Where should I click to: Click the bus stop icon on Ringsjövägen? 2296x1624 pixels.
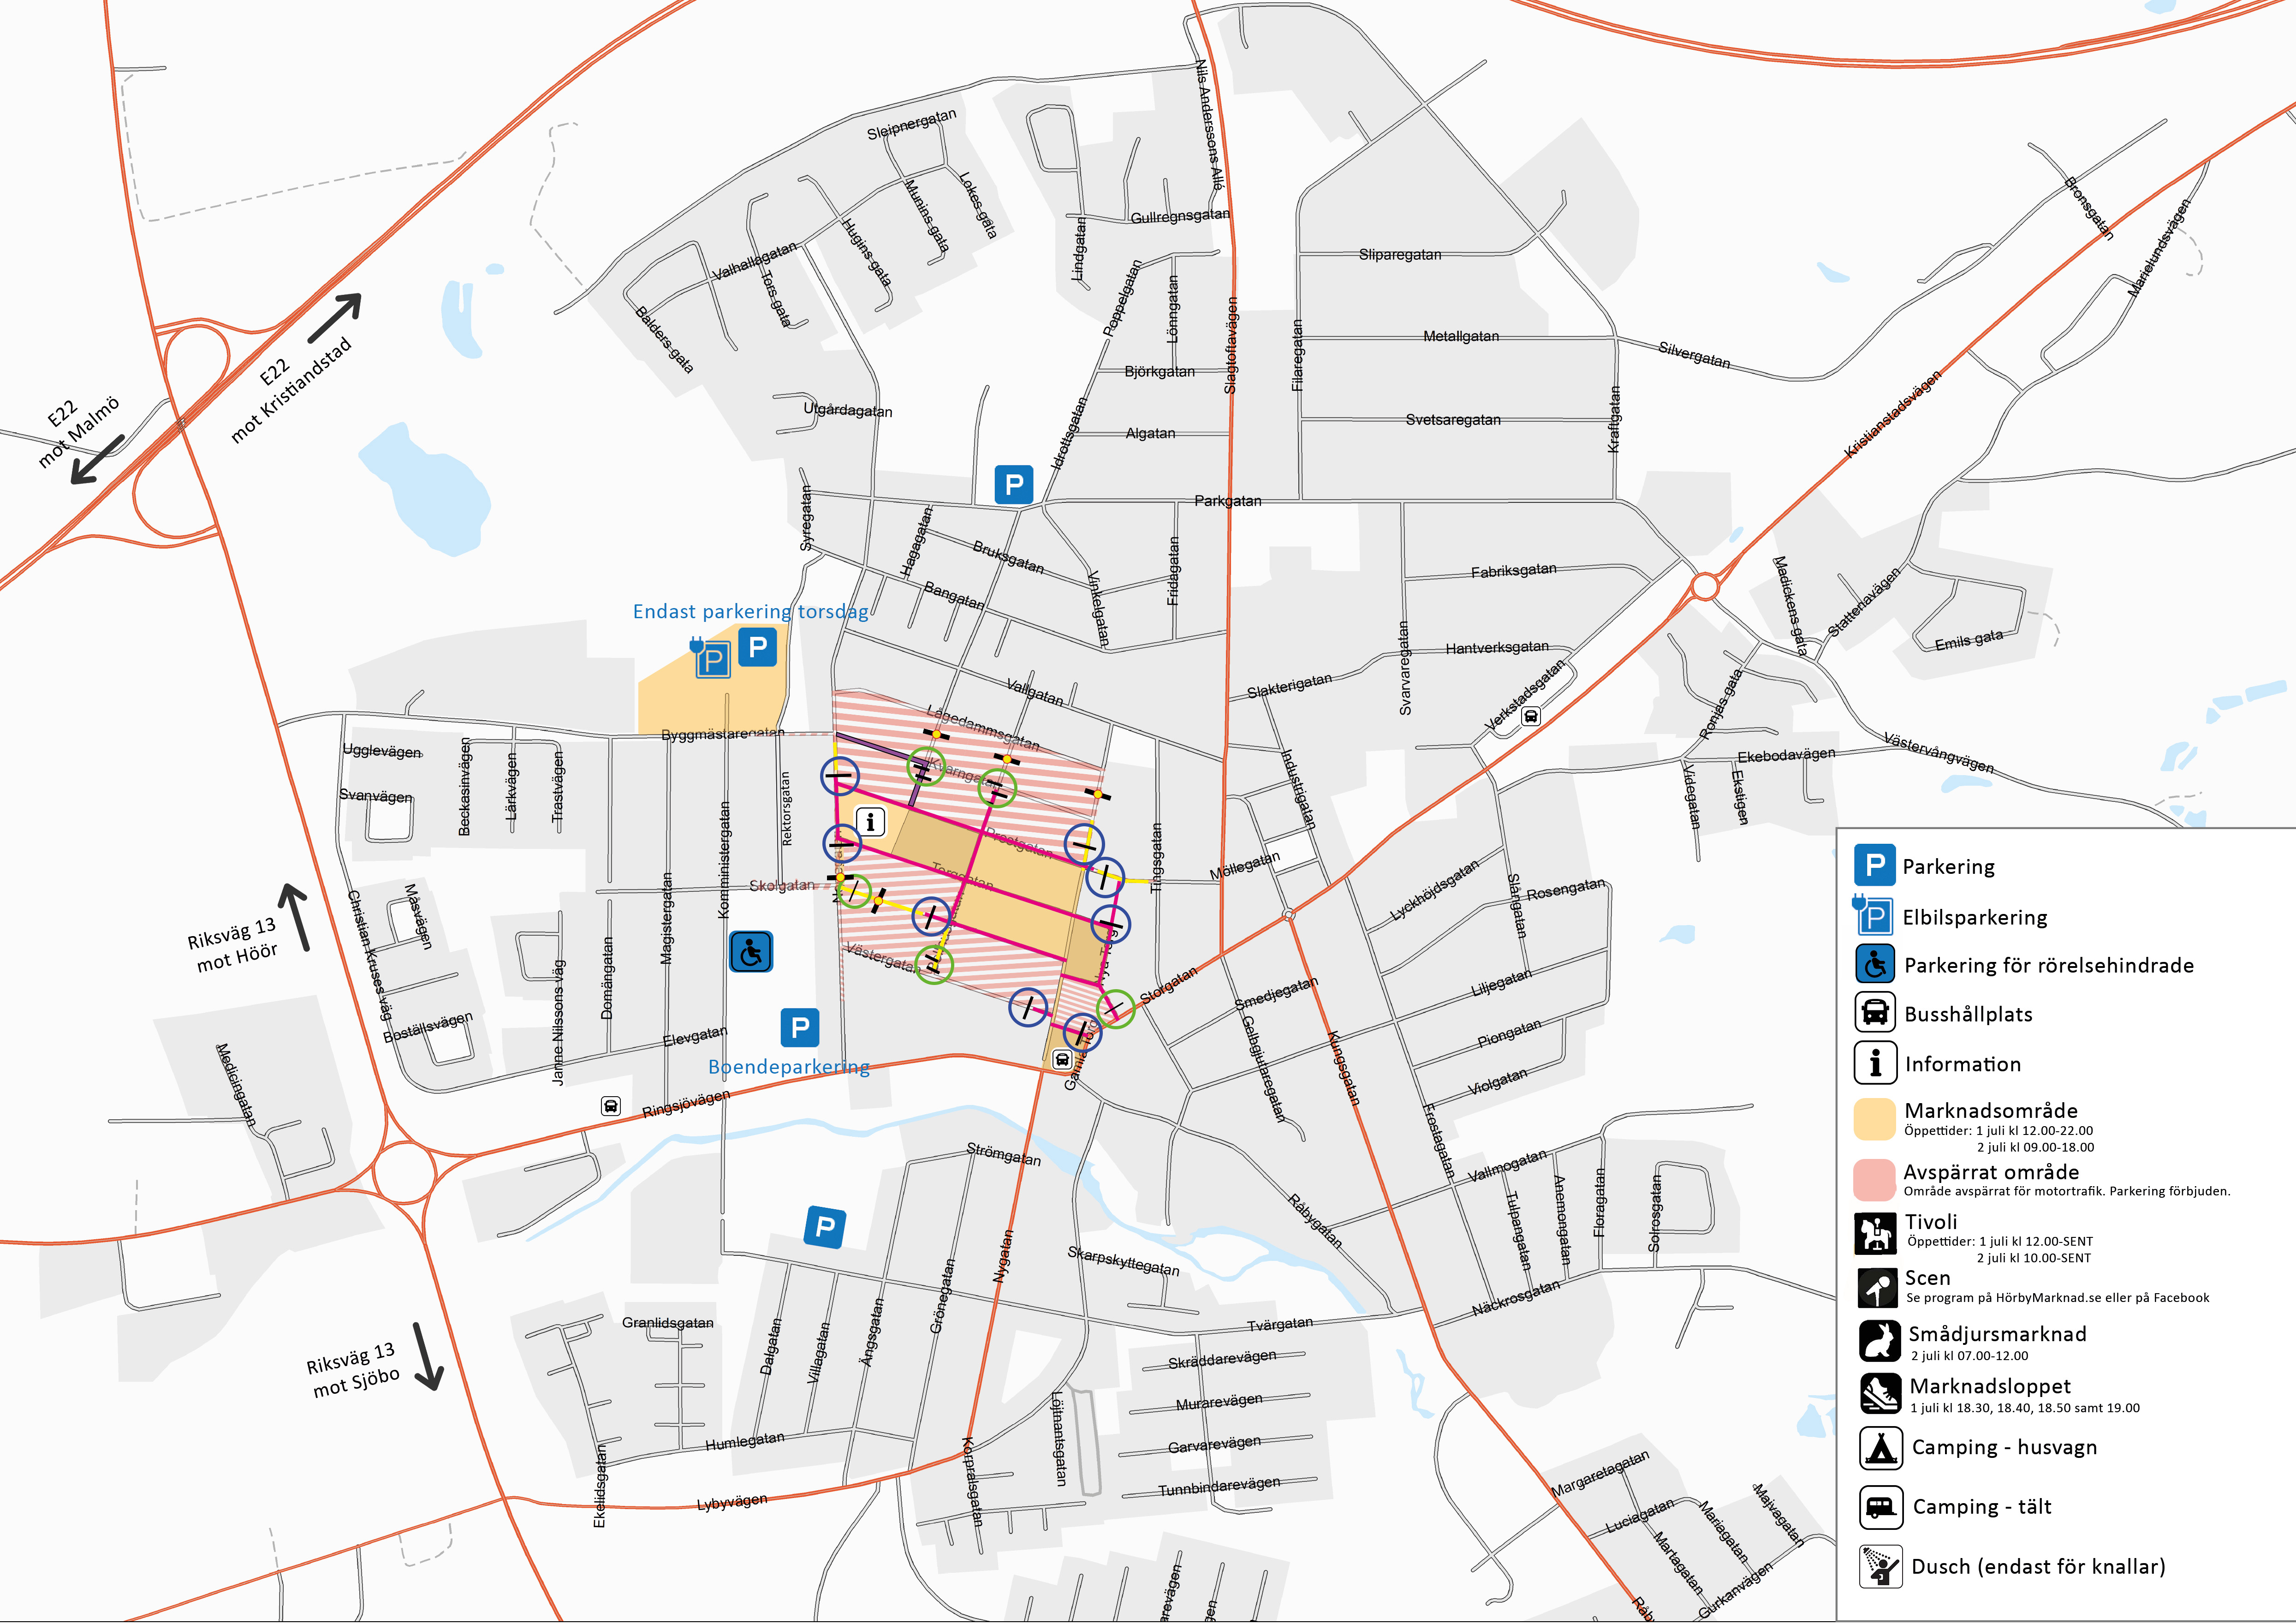click(611, 1105)
